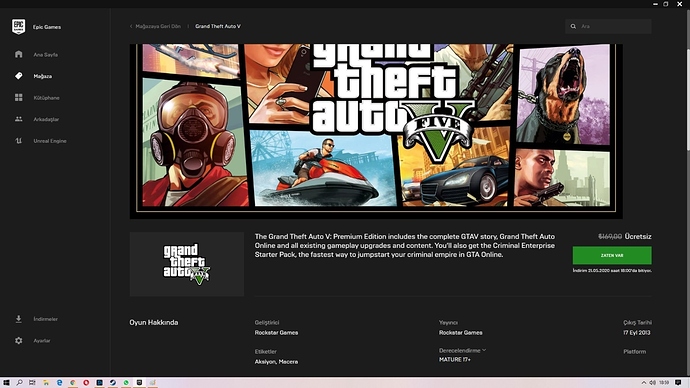Open Kütüphane in the sidebar
Screen dimensions: 690x388
point(46,98)
